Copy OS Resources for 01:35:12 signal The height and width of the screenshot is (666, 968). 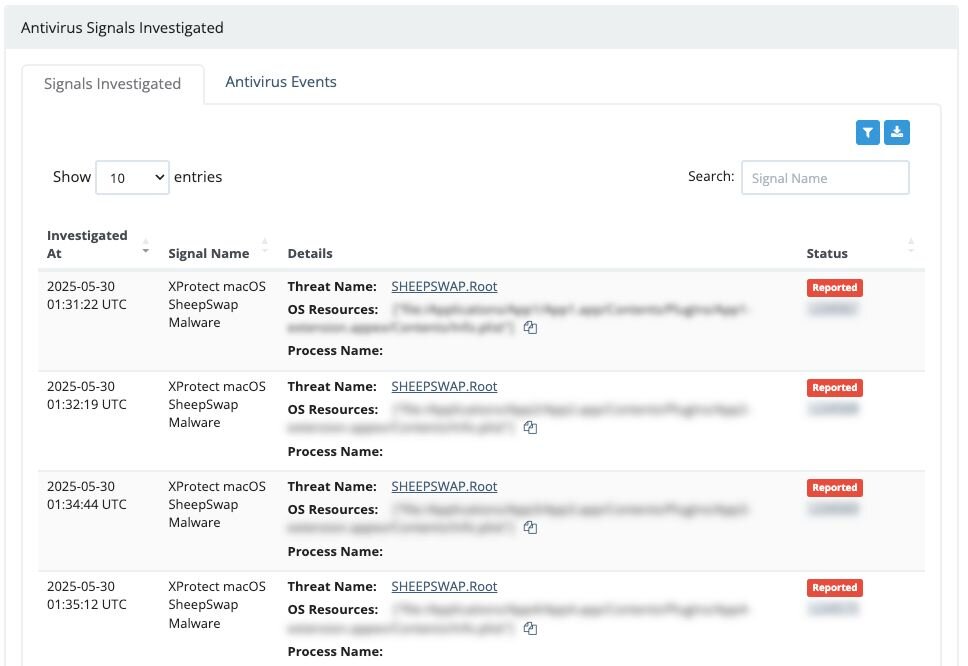click(x=531, y=628)
